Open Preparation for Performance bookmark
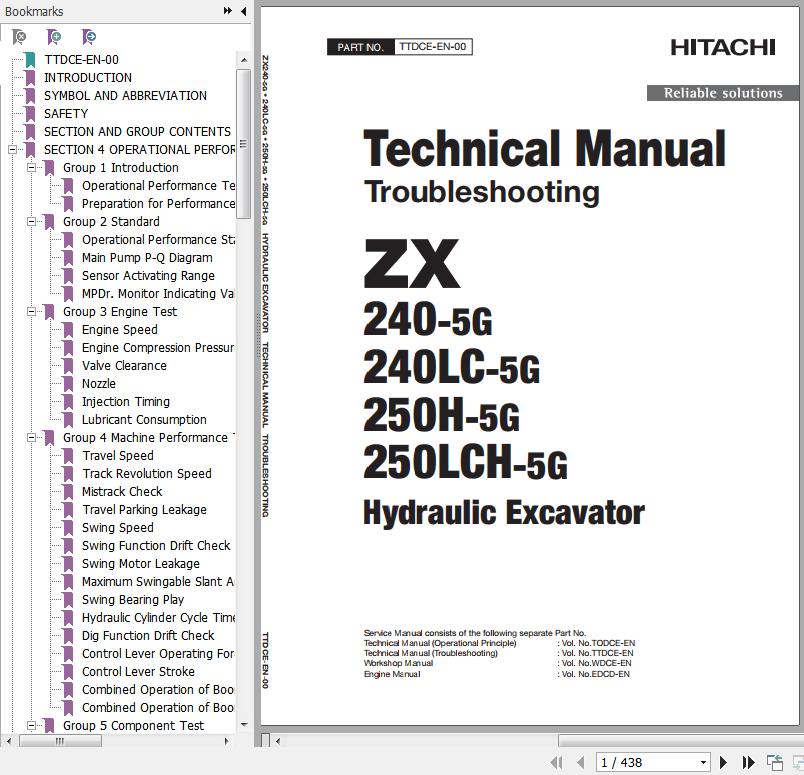The height and width of the screenshot is (775, 804). pyautogui.click(x=158, y=204)
